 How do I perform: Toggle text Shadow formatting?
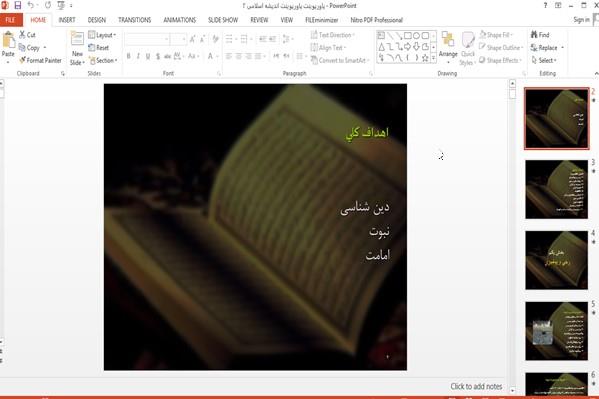click(158, 56)
